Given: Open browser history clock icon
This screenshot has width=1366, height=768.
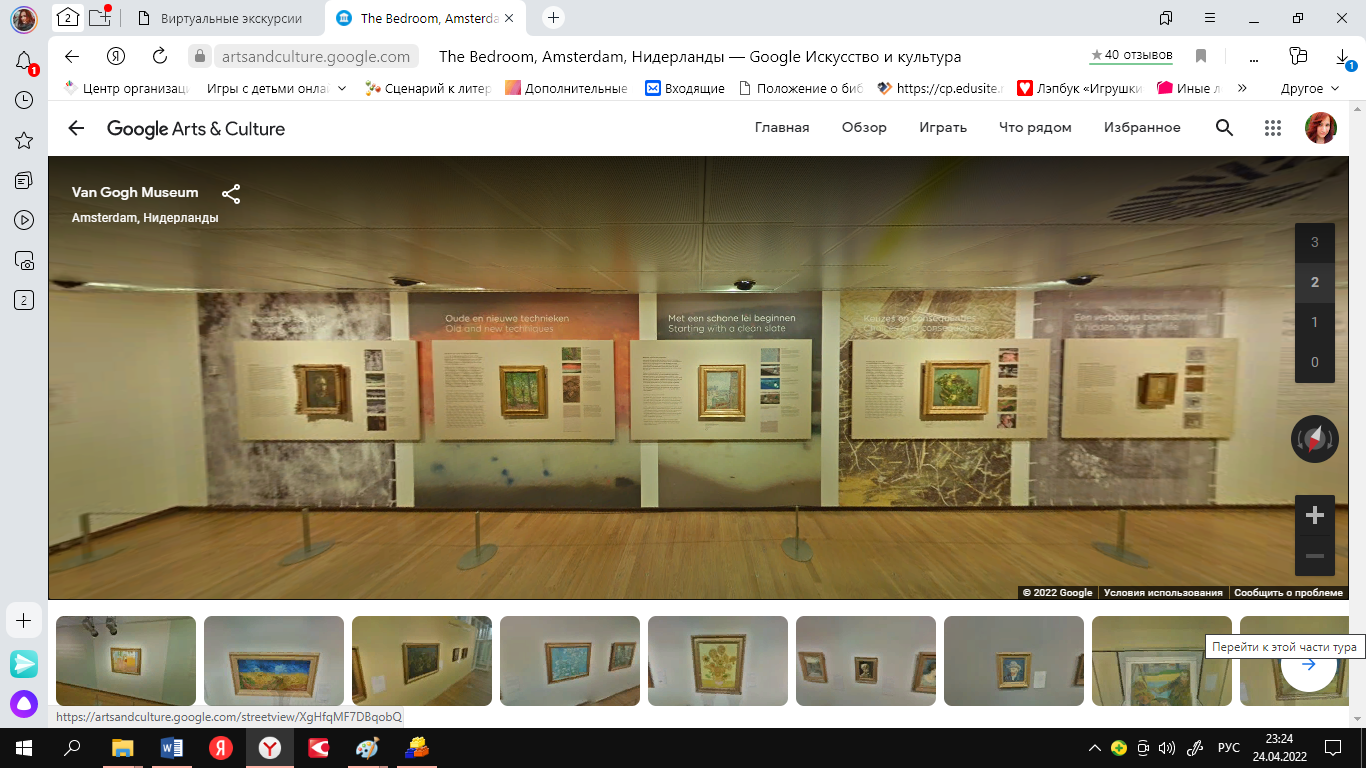Looking at the screenshot, I should [24, 100].
